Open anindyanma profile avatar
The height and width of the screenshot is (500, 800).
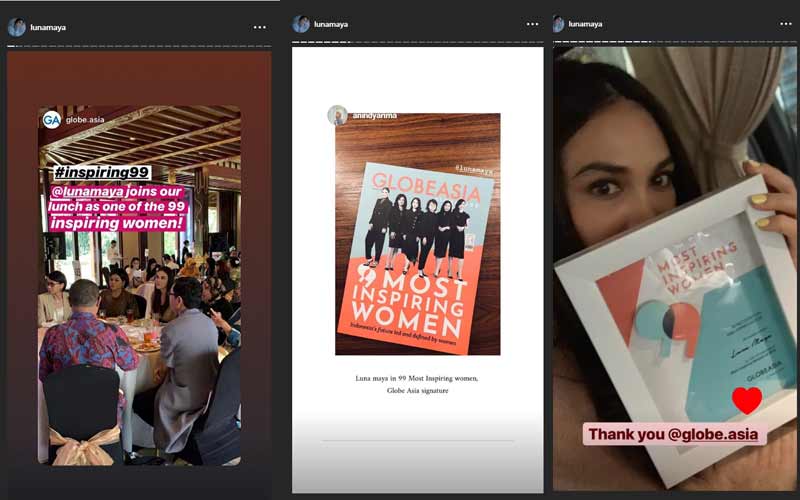pos(337,115)
